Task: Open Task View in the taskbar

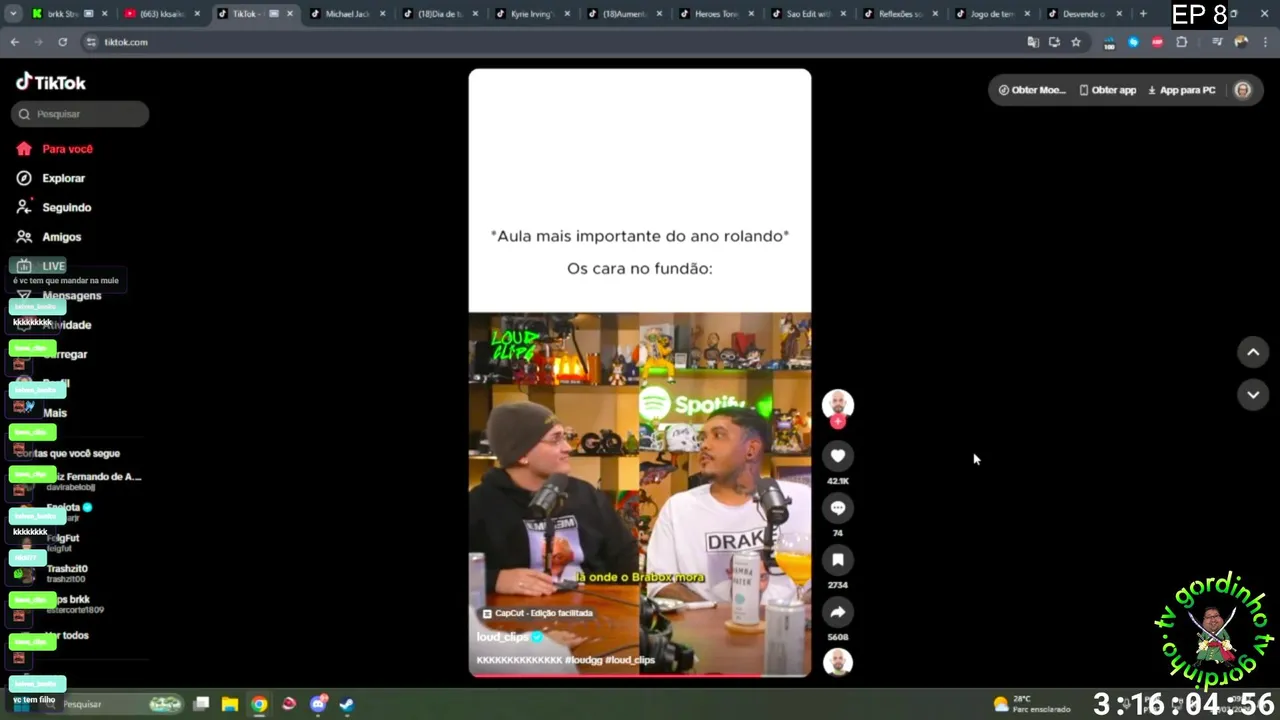Action: [x=201, y=704]
